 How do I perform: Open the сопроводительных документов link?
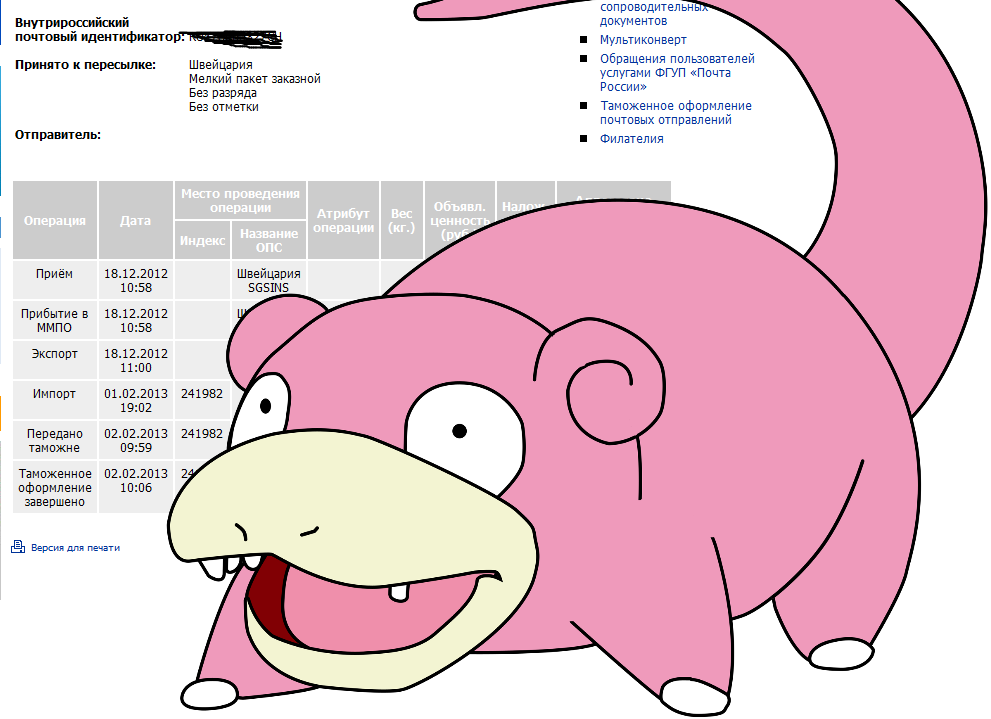(x=654, y=14)
